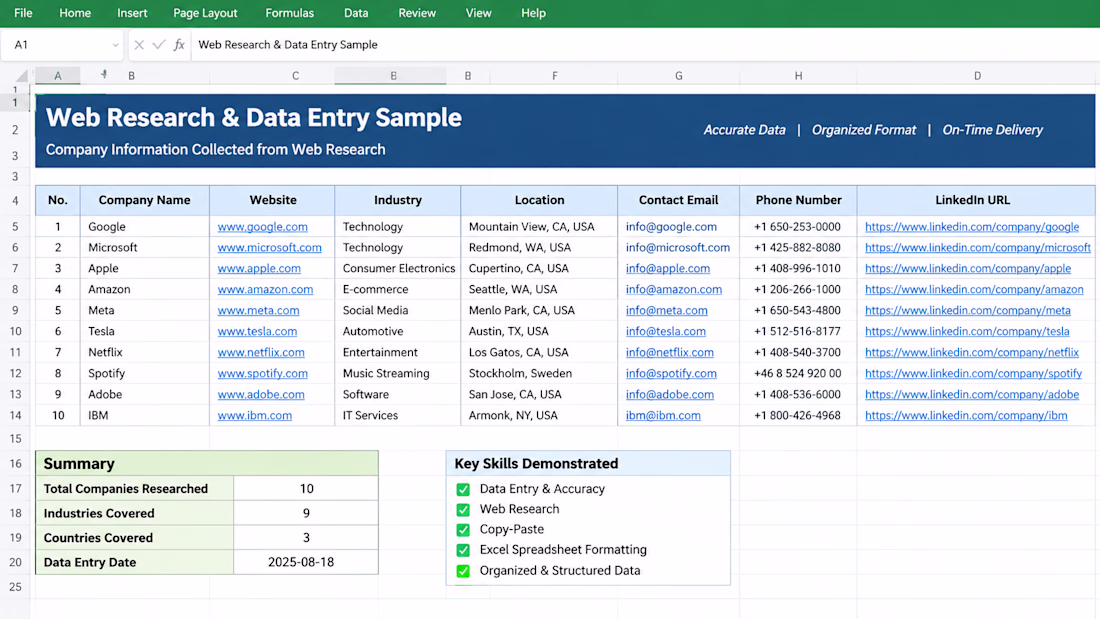
Task: Open the Help ribbon tab
Action: [x=533, y=13]
